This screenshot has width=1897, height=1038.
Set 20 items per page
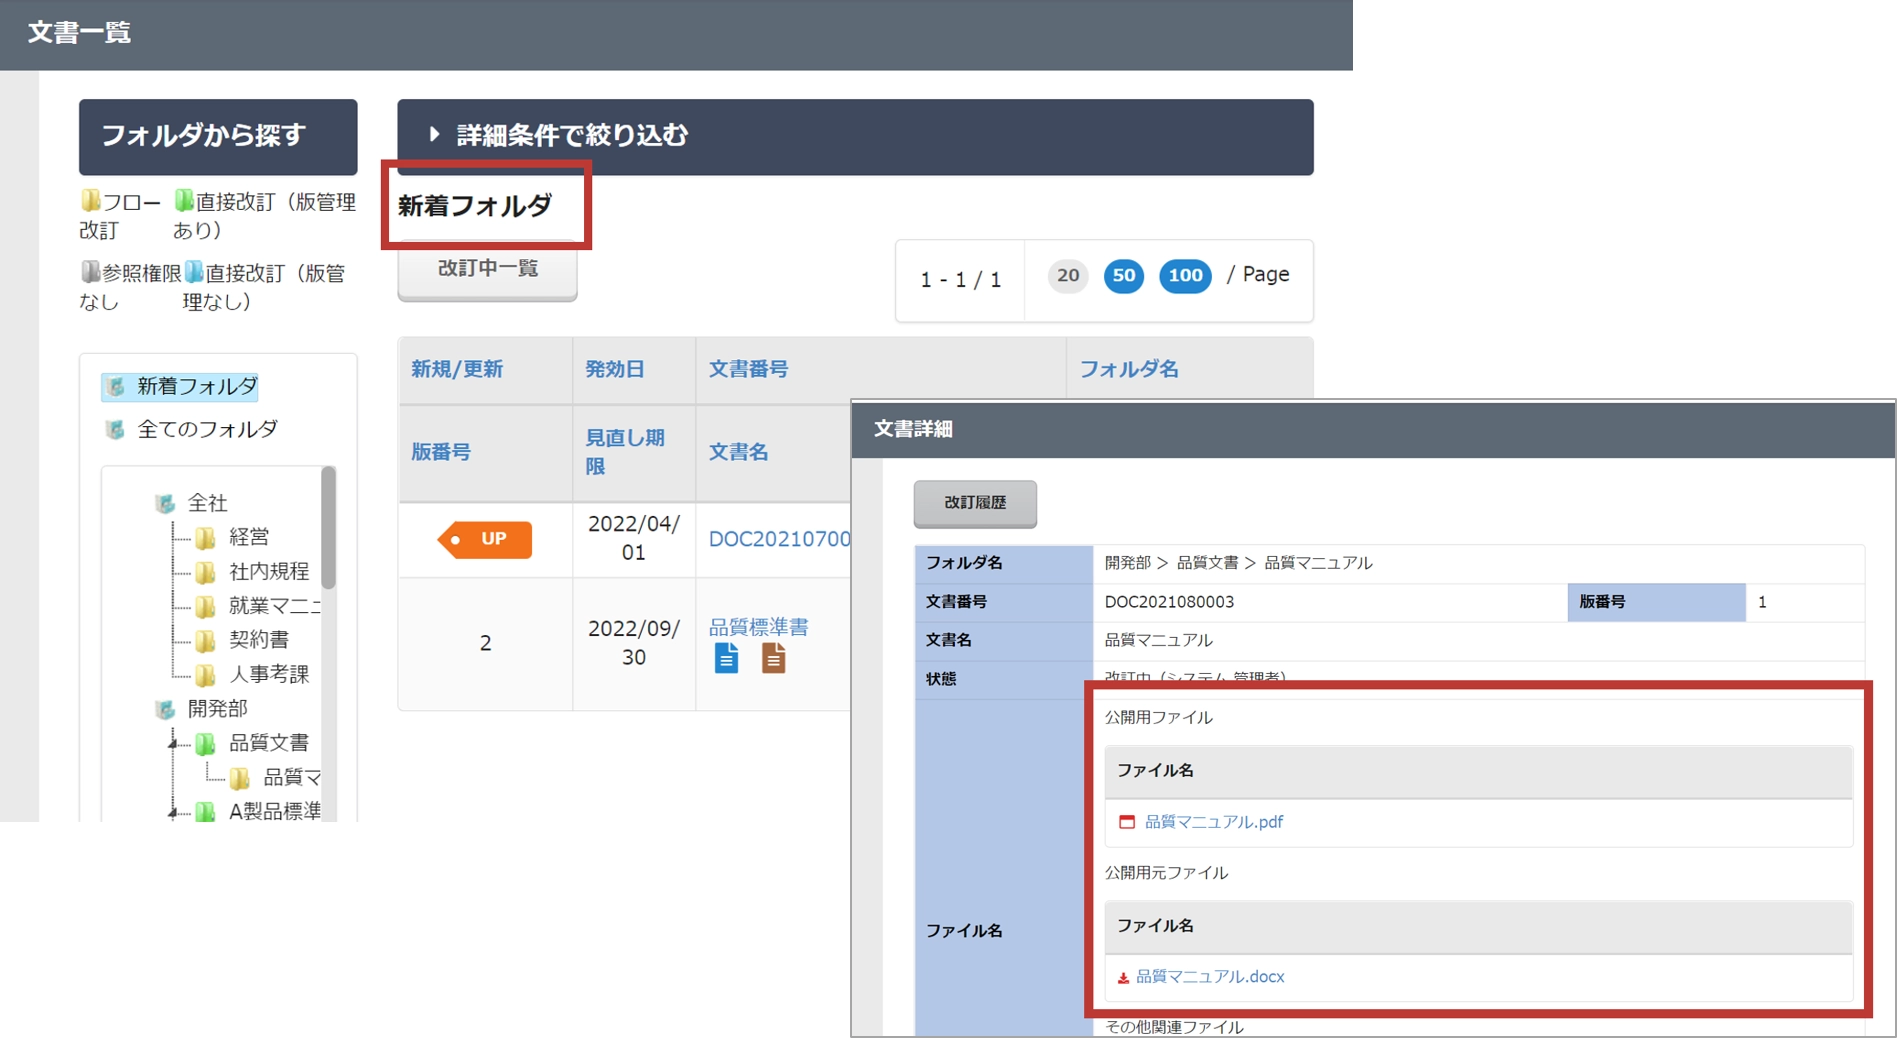1068,275
